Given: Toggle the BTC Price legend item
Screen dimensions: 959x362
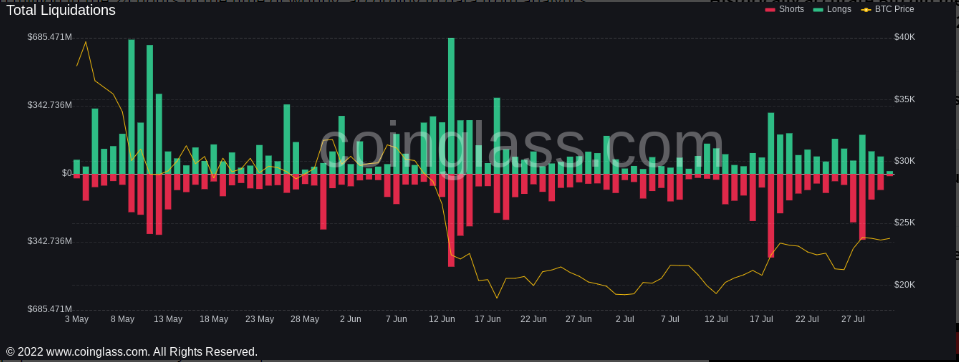Looking at the screenshot, I should 887,9.
